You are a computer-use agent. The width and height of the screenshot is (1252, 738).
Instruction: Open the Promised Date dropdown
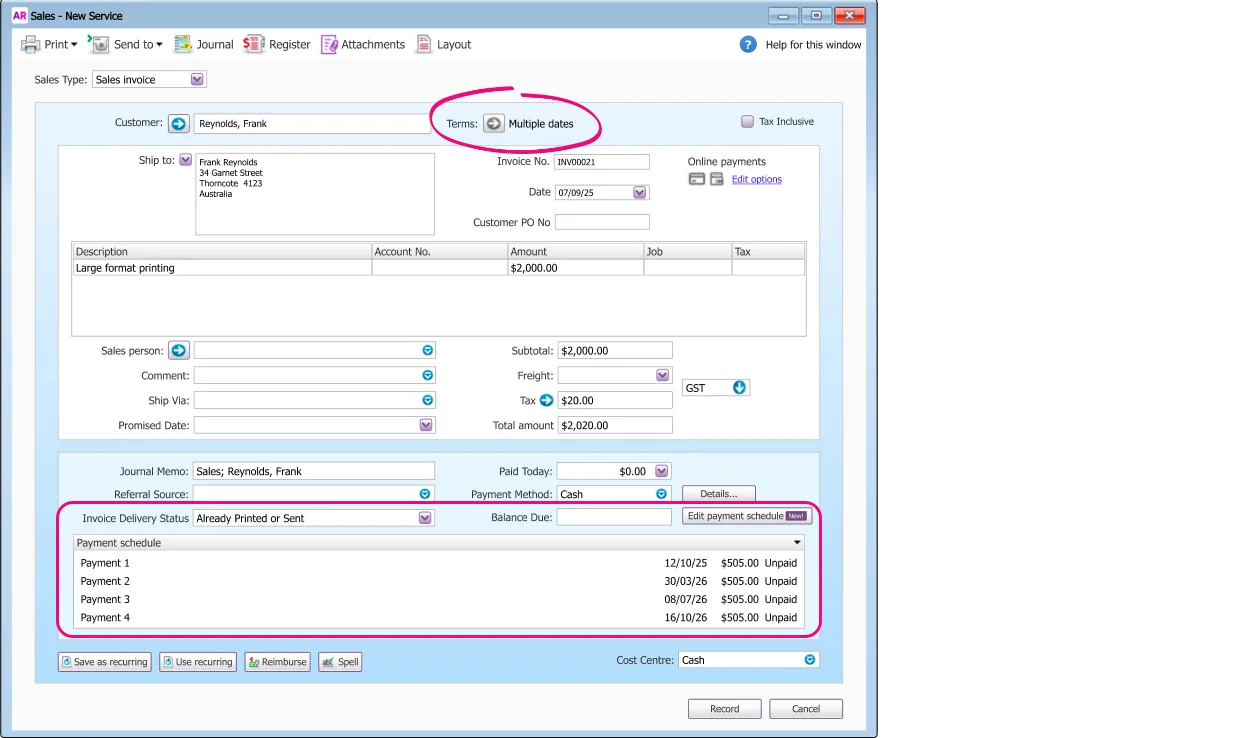(426, 425)
